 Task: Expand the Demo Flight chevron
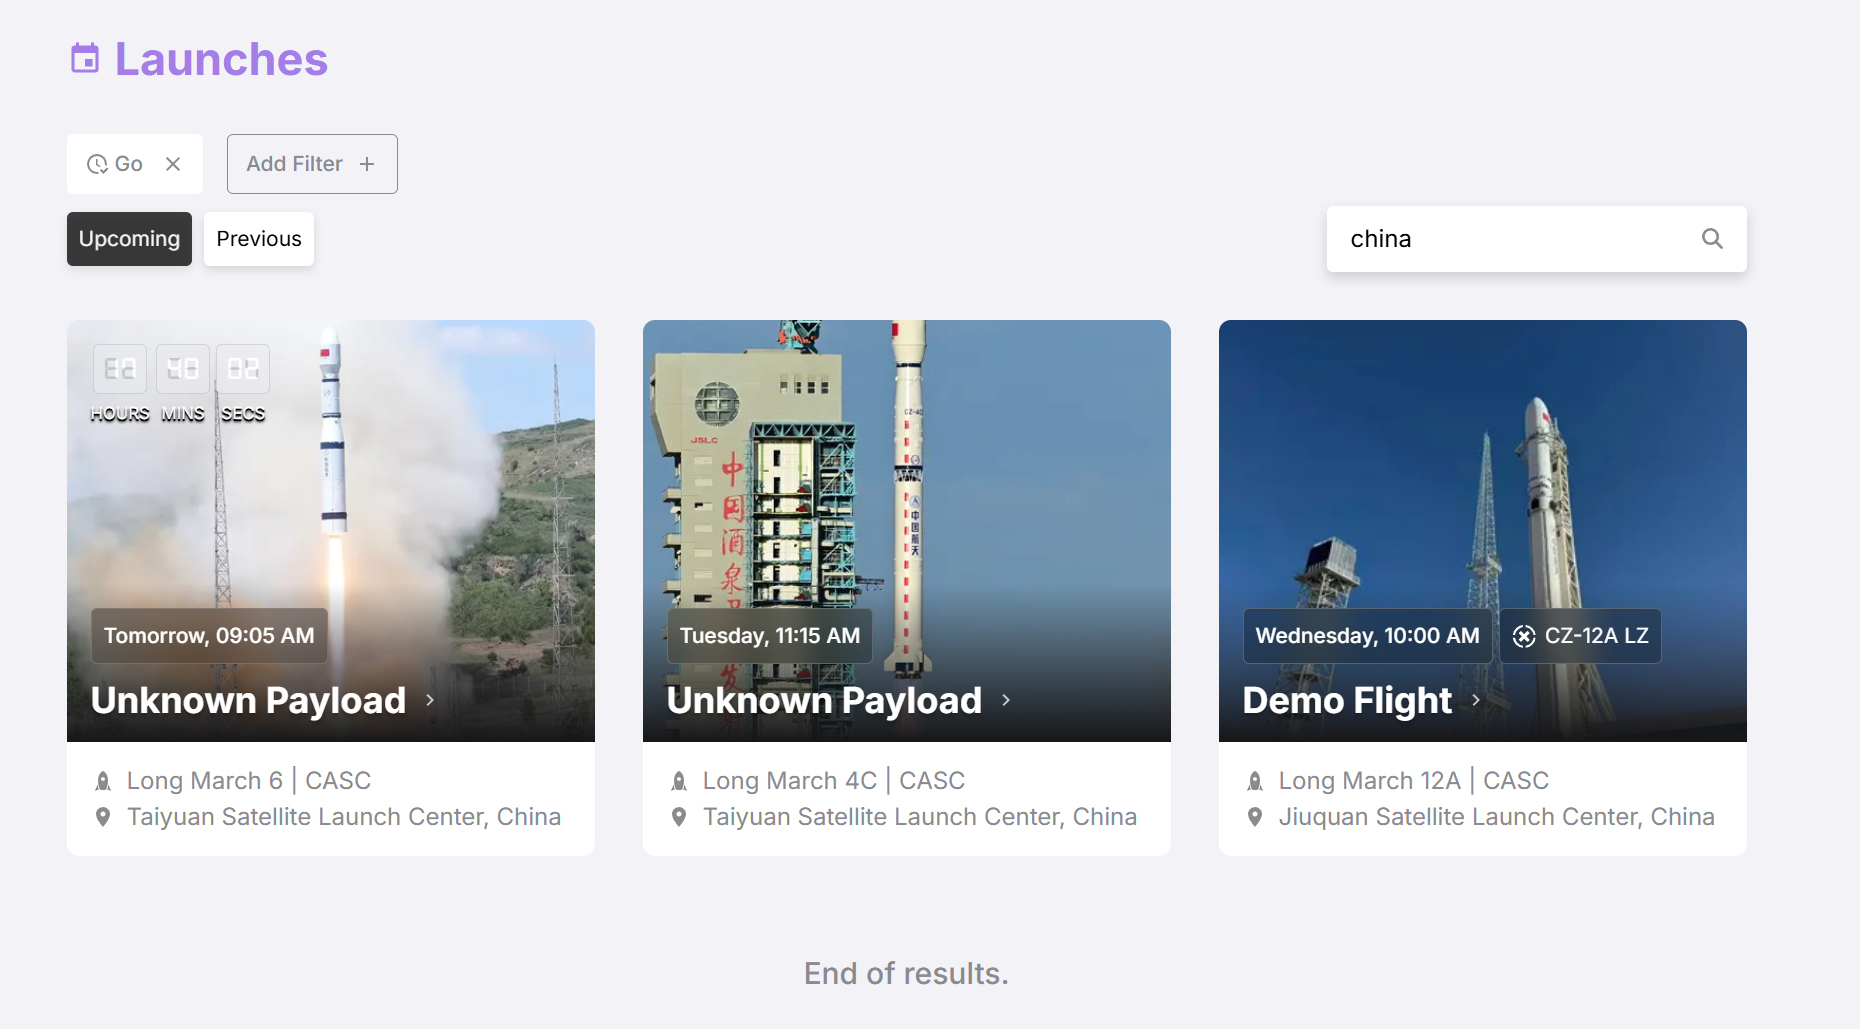tap(1476, 700)
